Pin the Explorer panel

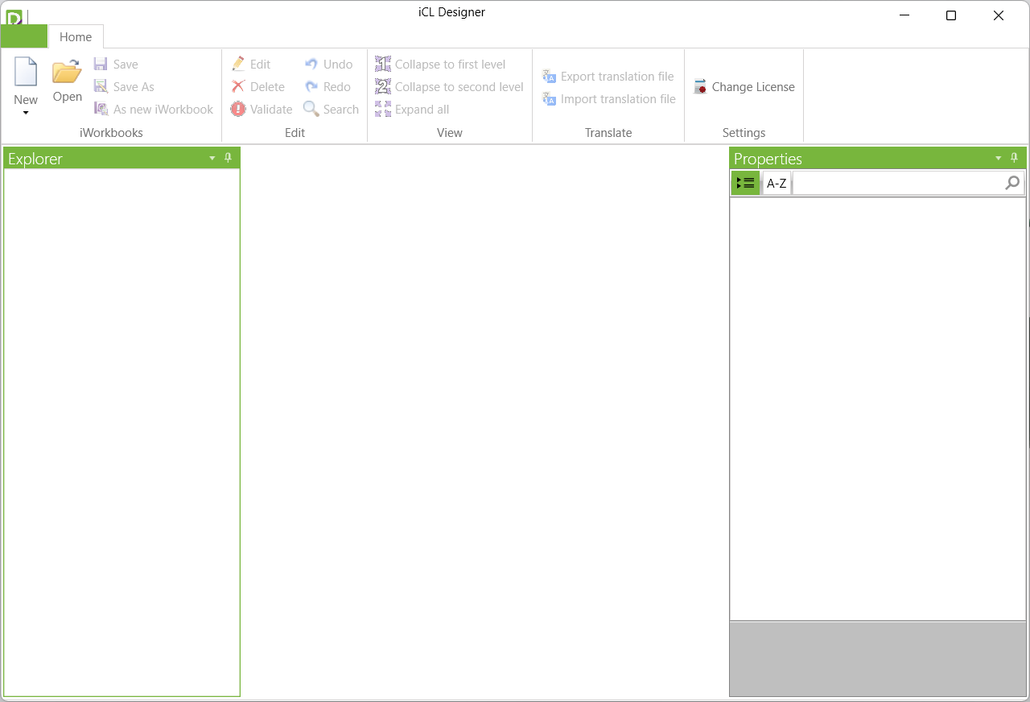click(x=227, y=158)
